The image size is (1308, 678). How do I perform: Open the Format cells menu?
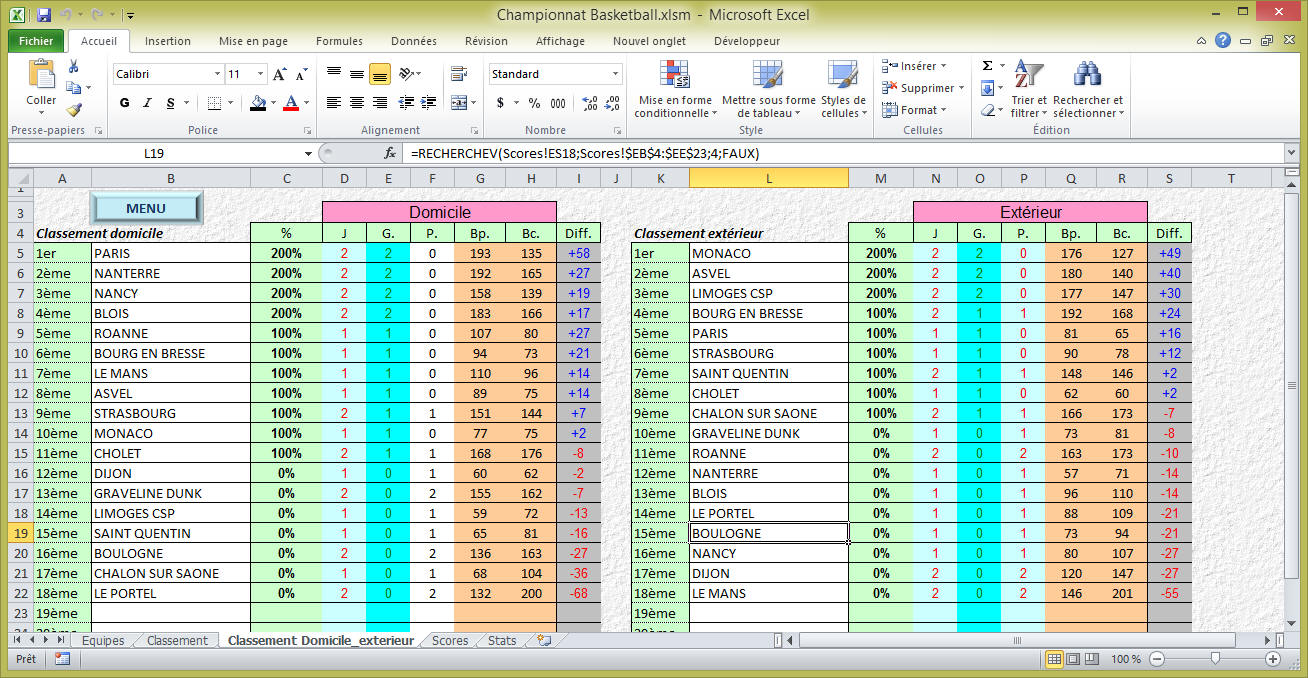click(x=912, y=110)
